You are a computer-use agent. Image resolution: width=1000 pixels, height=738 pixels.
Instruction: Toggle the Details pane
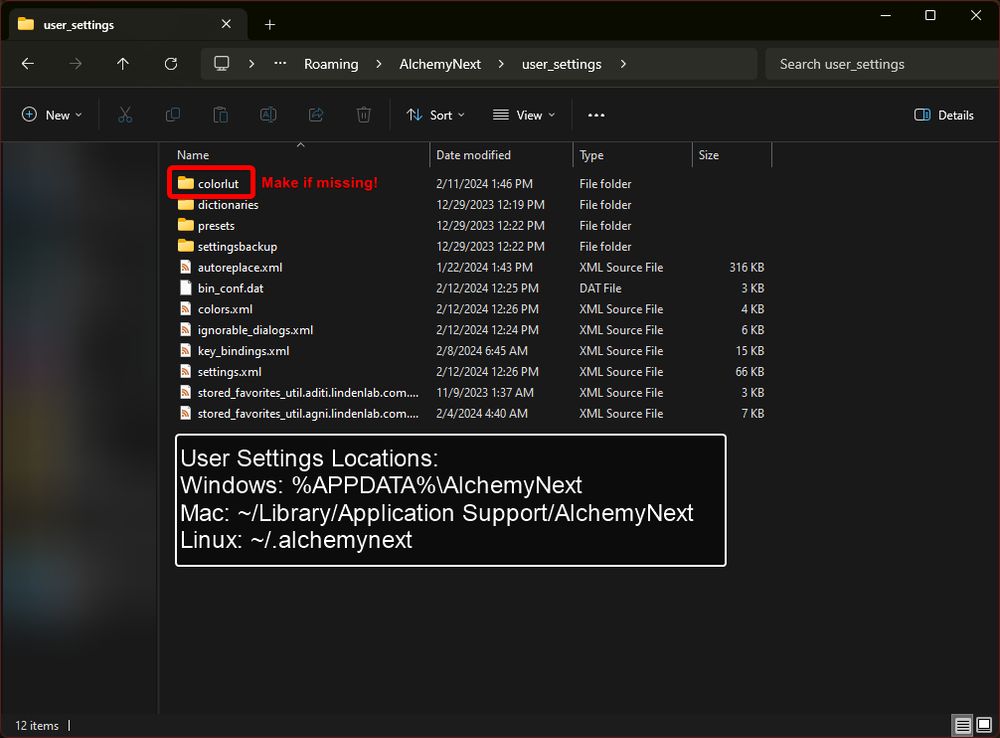point(944,115)
